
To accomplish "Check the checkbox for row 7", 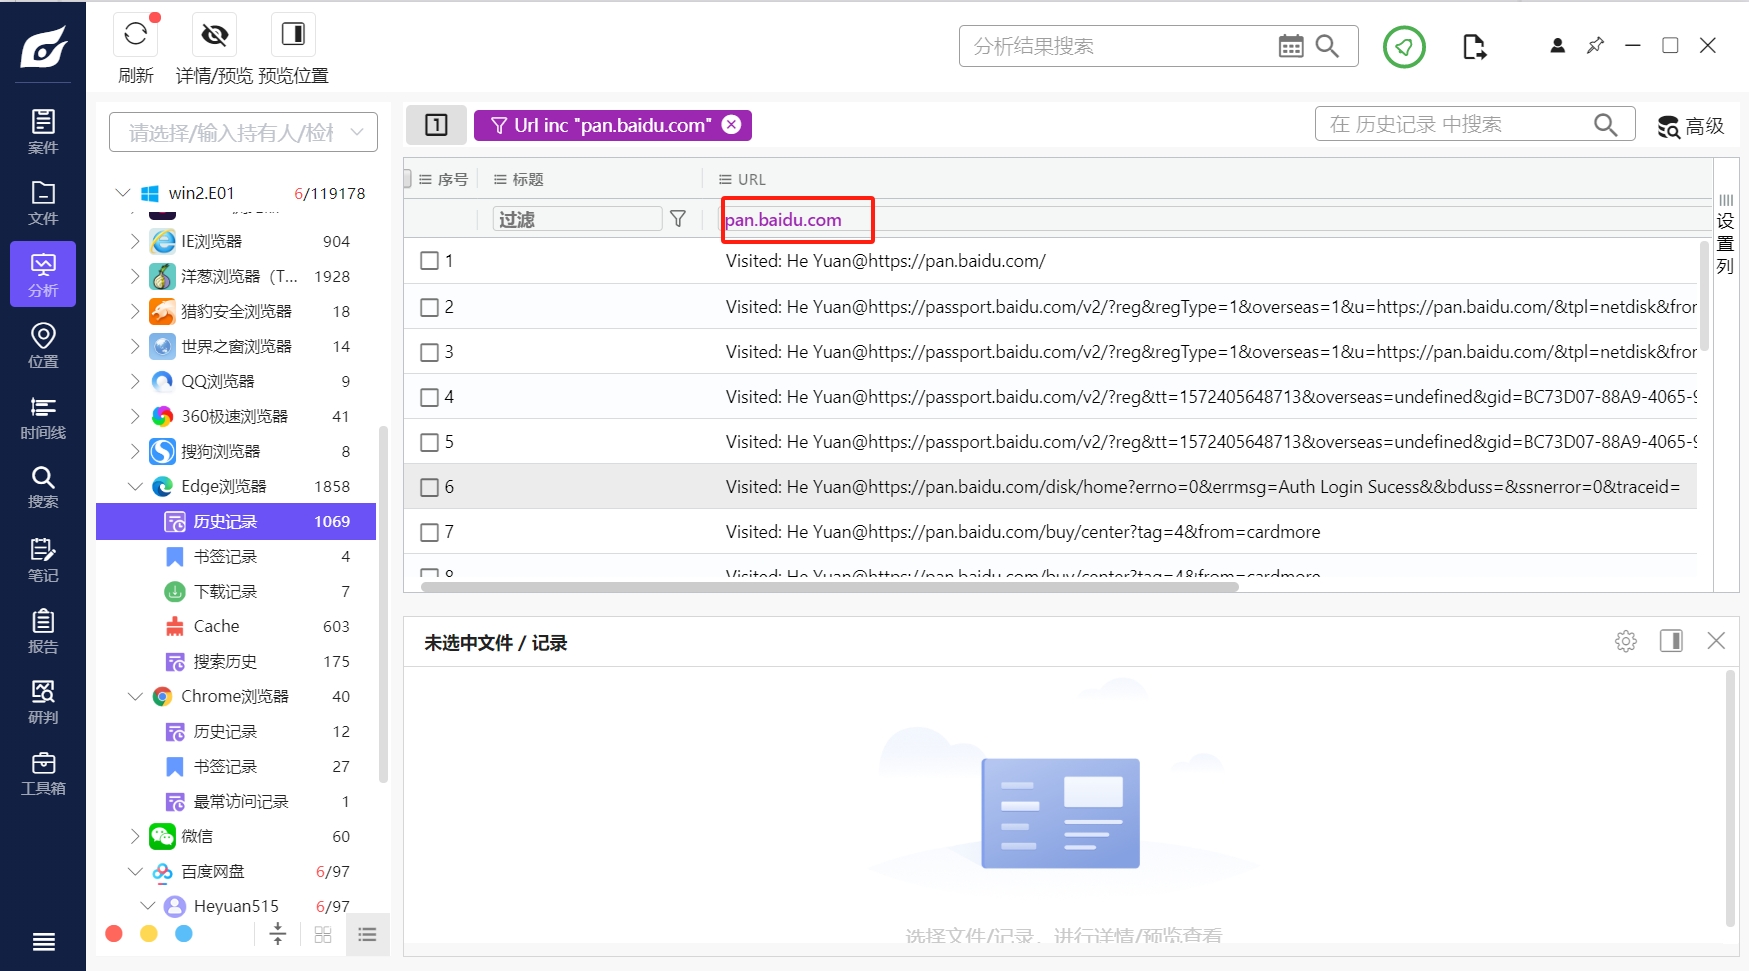I will coord(430,532).
